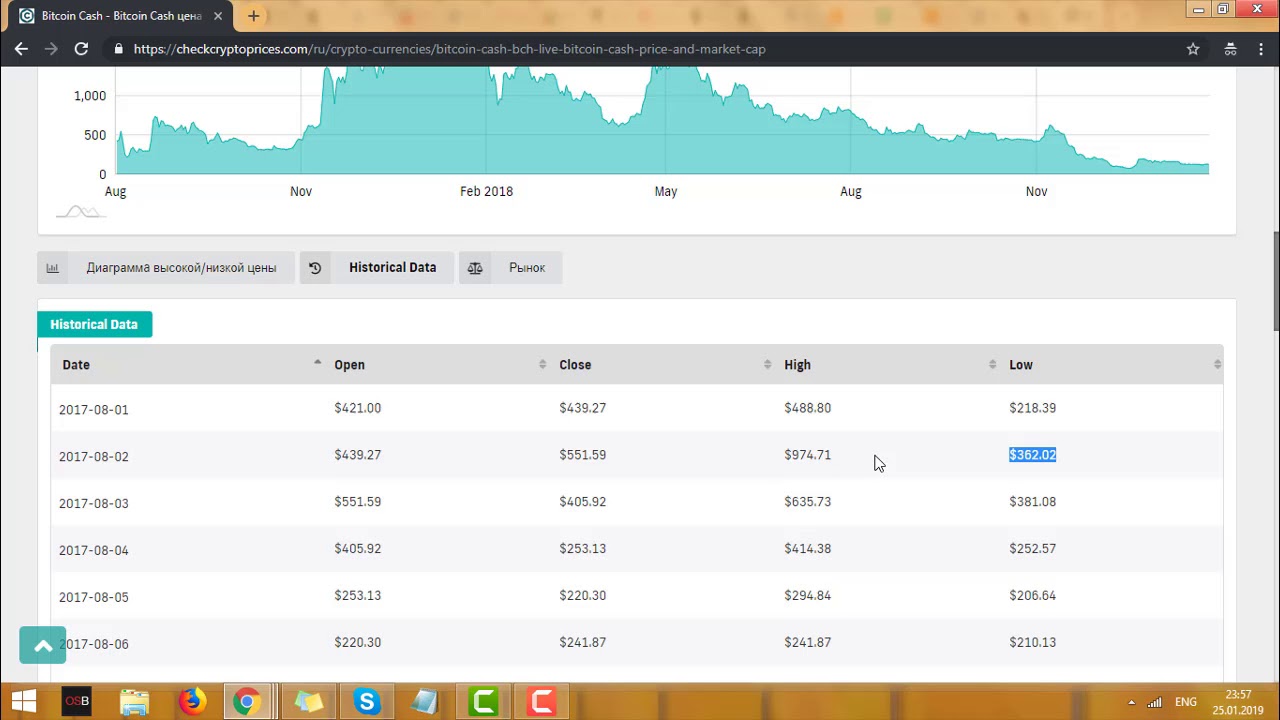The width and height of the screenshot is (1280, 720).
Task: Bookmark this page with the star icon
Action: 1193,48
